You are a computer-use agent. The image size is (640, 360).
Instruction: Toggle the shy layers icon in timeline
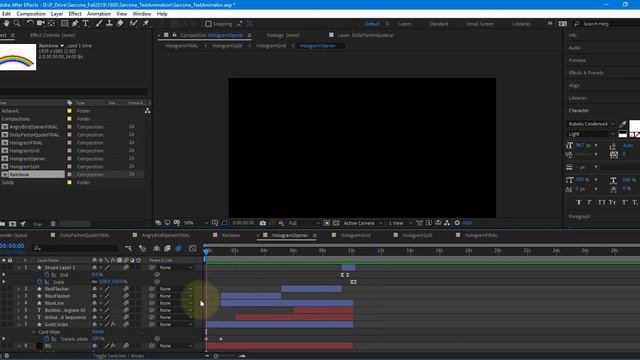[x=156, y=248]
